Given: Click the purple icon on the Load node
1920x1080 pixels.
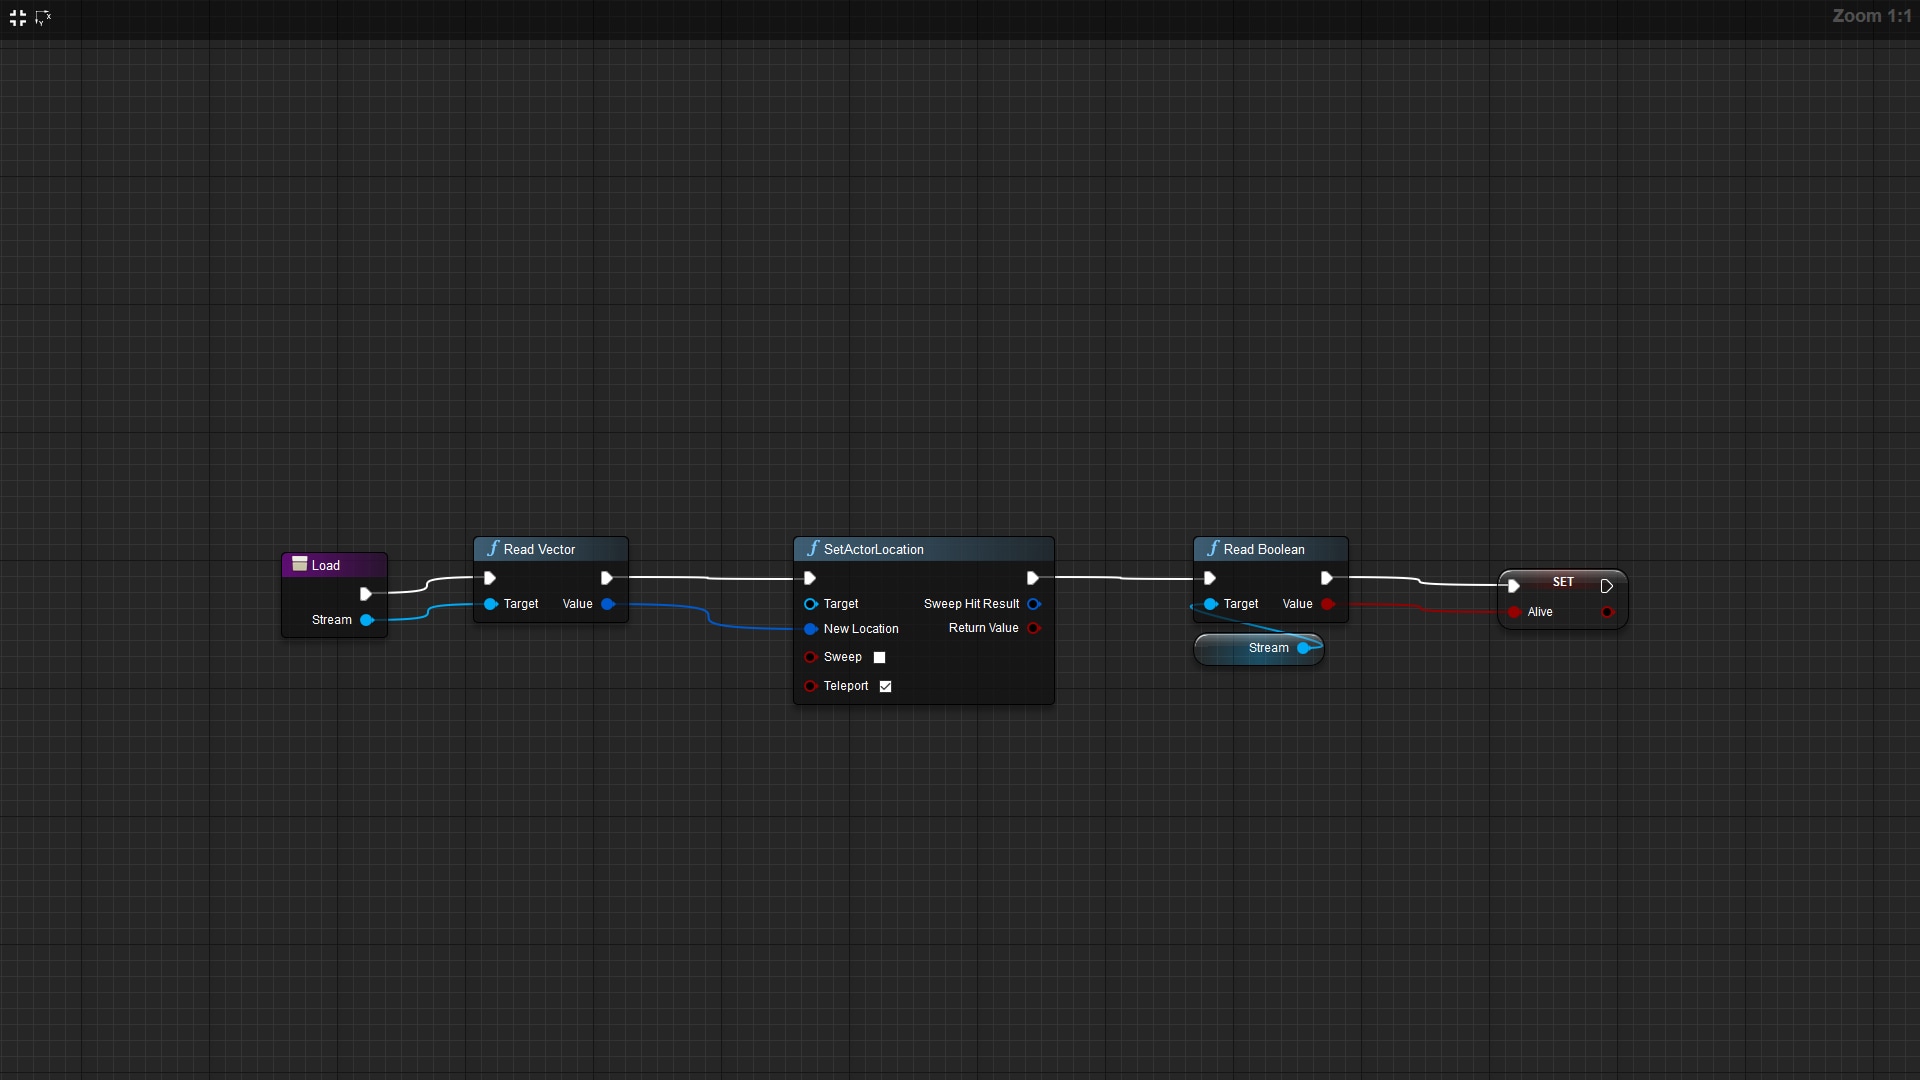Looking at the screenshot, I should pyautogui.click(x=299, y=564).
